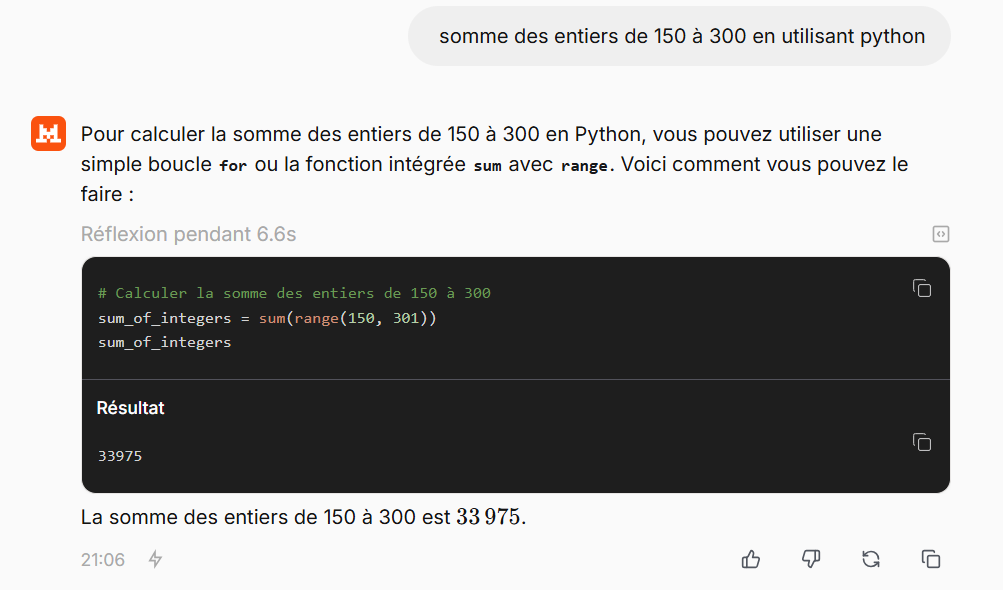Click the inline 'range' code word
The height and width of the screenshot is (590, 1003).
(x=584, y=166)
